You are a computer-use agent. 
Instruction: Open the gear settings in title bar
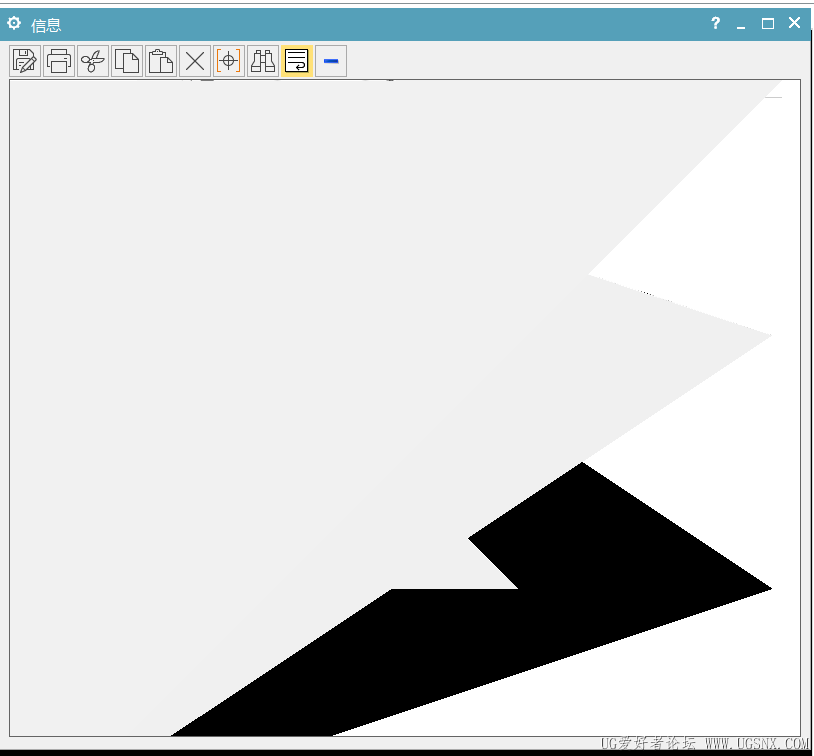point(14,23)
